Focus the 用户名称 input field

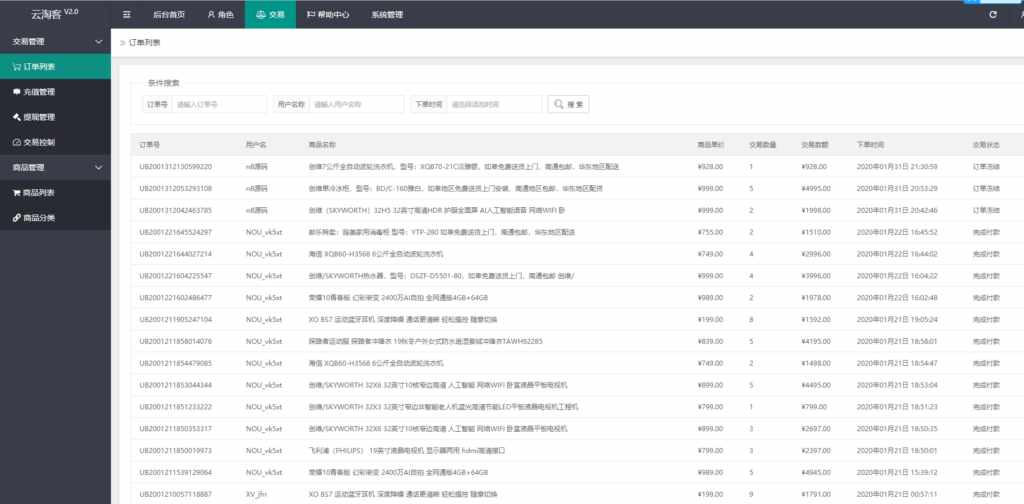tap(356, 104)
